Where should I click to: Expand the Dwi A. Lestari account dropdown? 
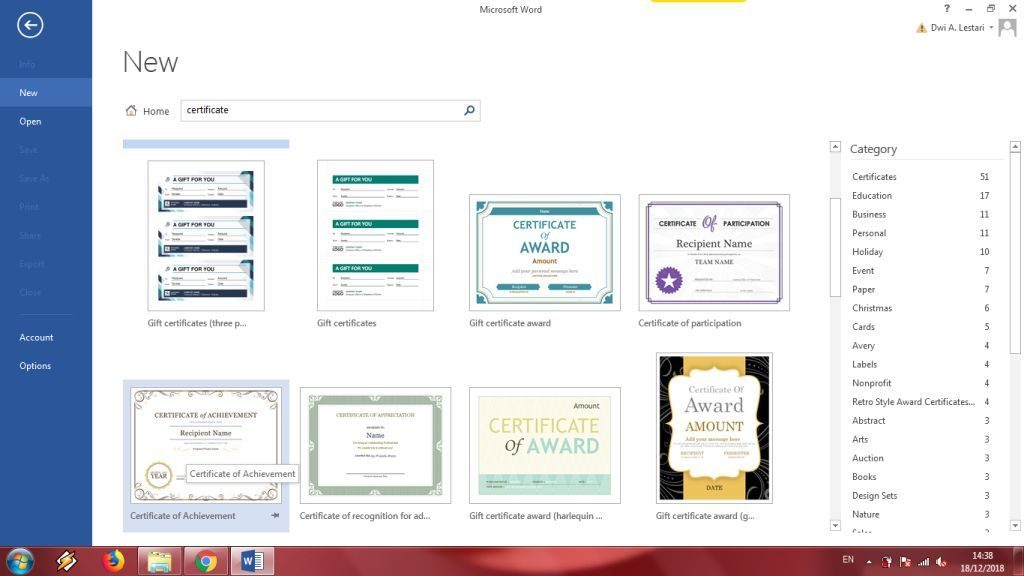point(991,28)
